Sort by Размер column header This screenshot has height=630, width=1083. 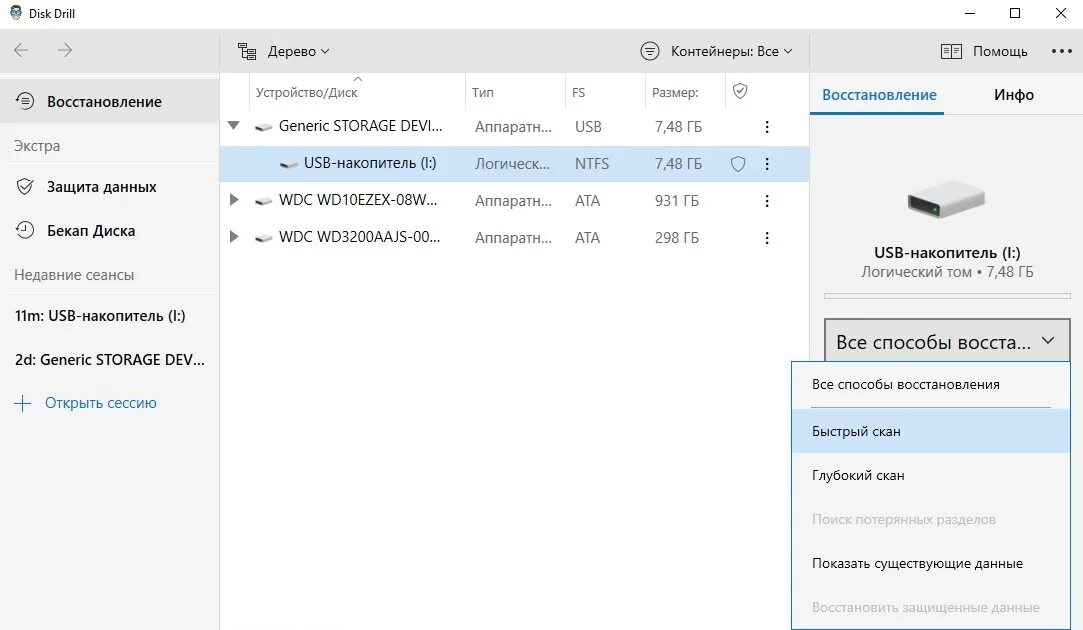(675, 92)
